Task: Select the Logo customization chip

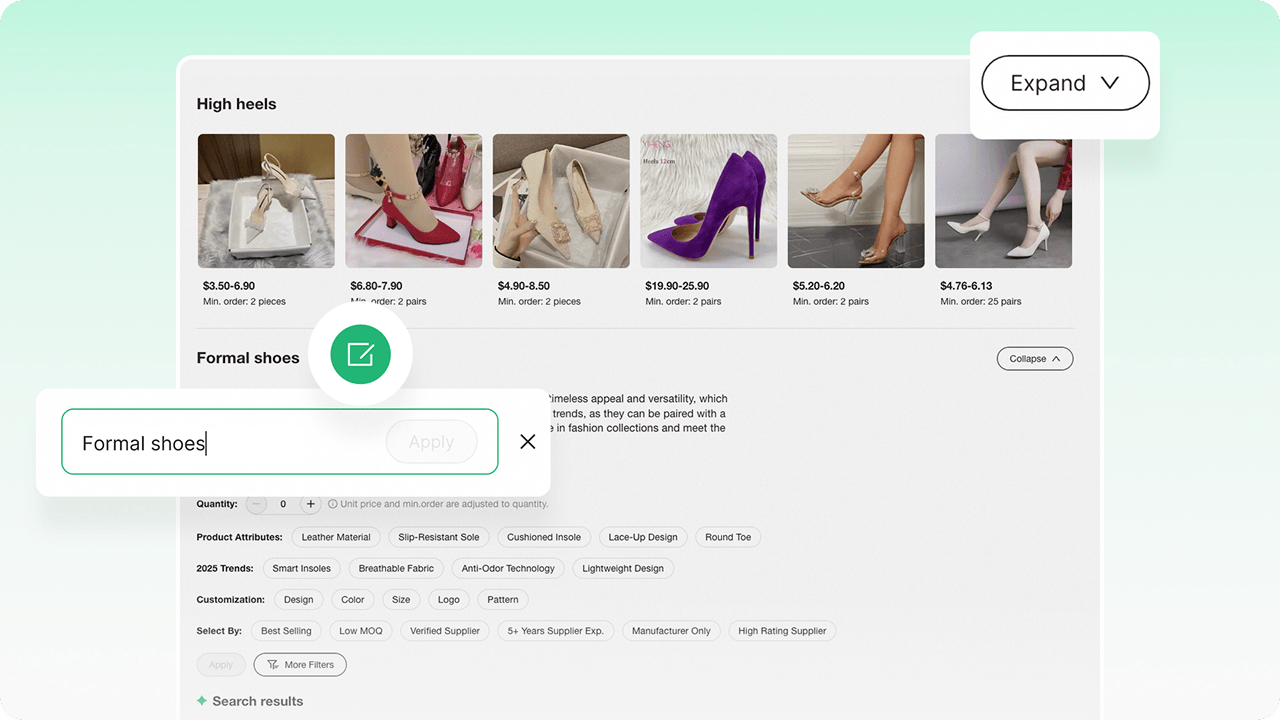Action: [x=448, y=600]
